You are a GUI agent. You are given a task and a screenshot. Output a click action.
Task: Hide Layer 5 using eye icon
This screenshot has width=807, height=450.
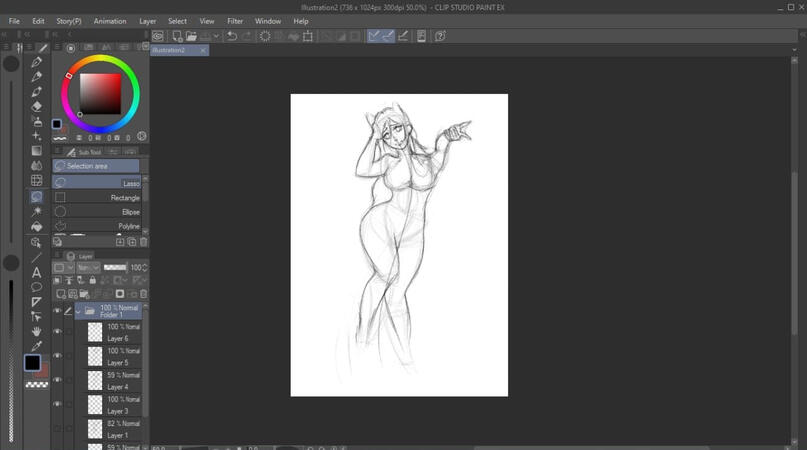click(x=57, y=356)
